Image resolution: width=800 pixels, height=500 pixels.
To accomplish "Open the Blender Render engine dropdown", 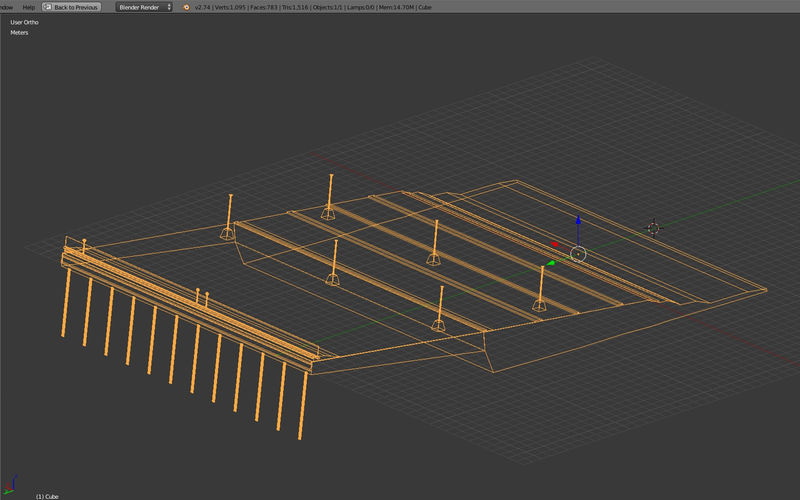I will (143, 7).
